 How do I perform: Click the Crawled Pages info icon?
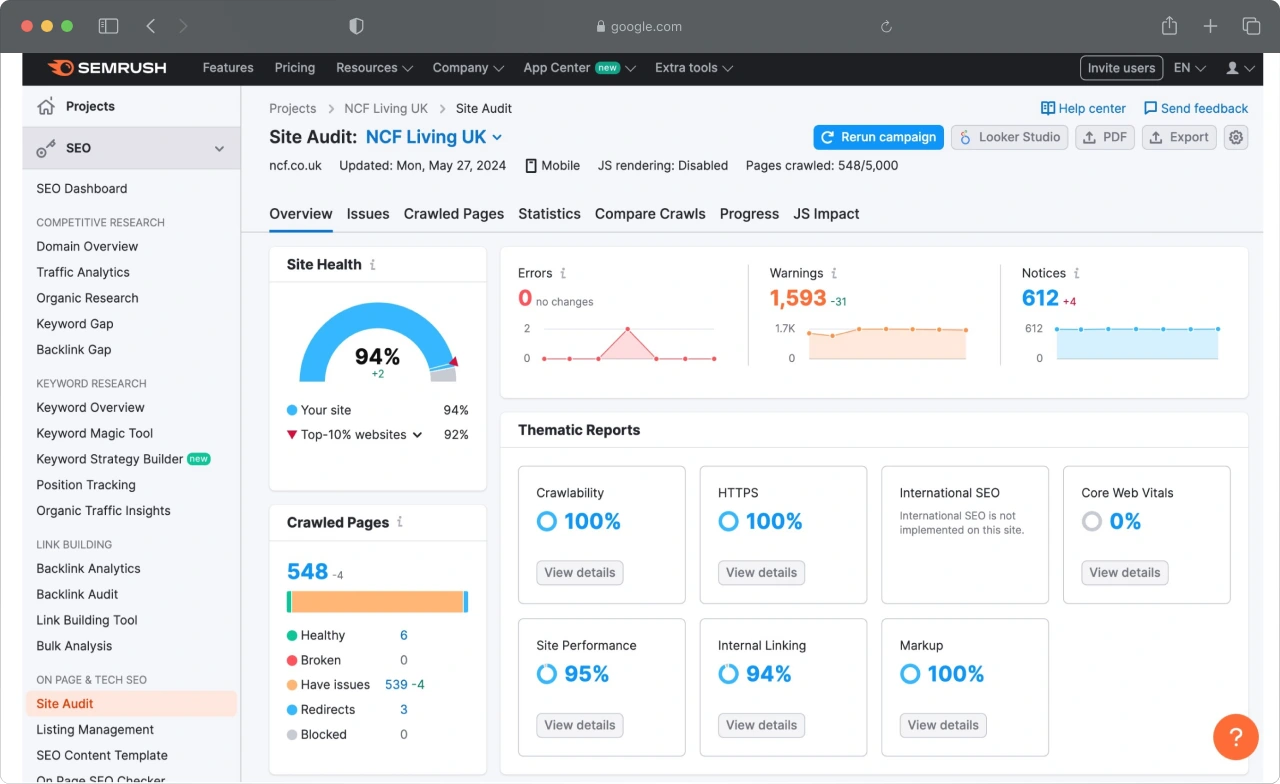click(400, 522)
